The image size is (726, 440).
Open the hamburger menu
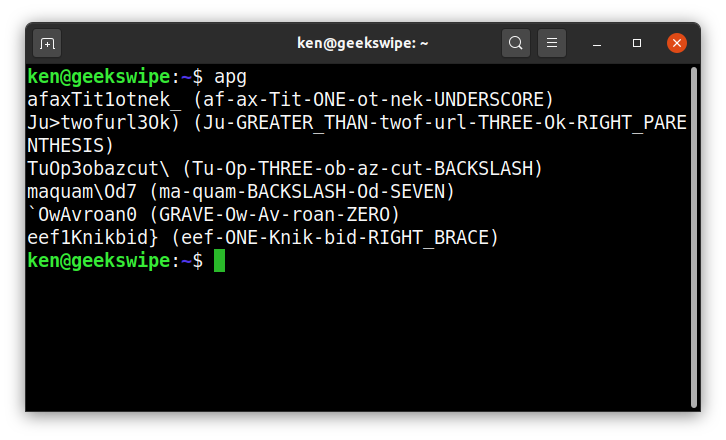click(551, 43)
